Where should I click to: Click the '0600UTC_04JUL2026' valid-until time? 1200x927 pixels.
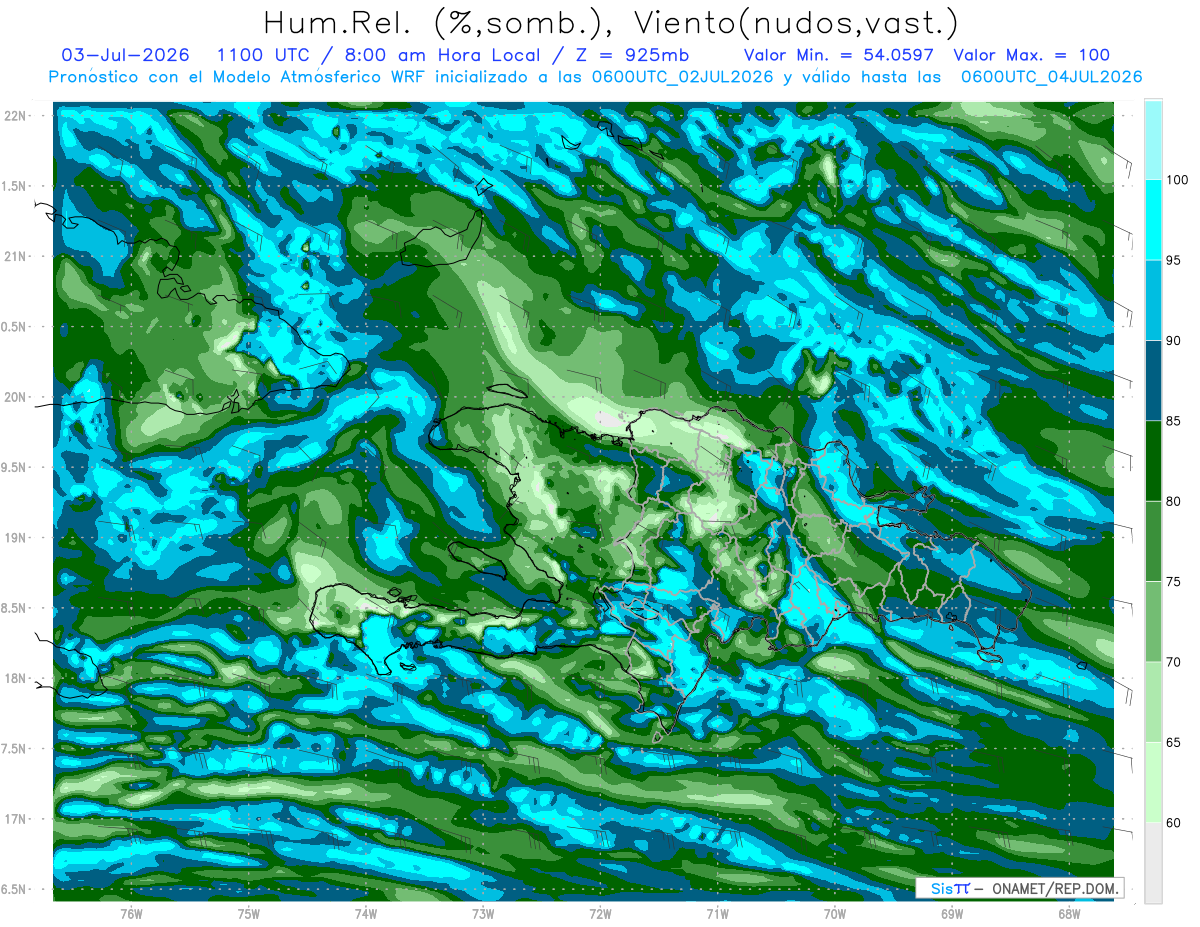tap(1051, 77)
